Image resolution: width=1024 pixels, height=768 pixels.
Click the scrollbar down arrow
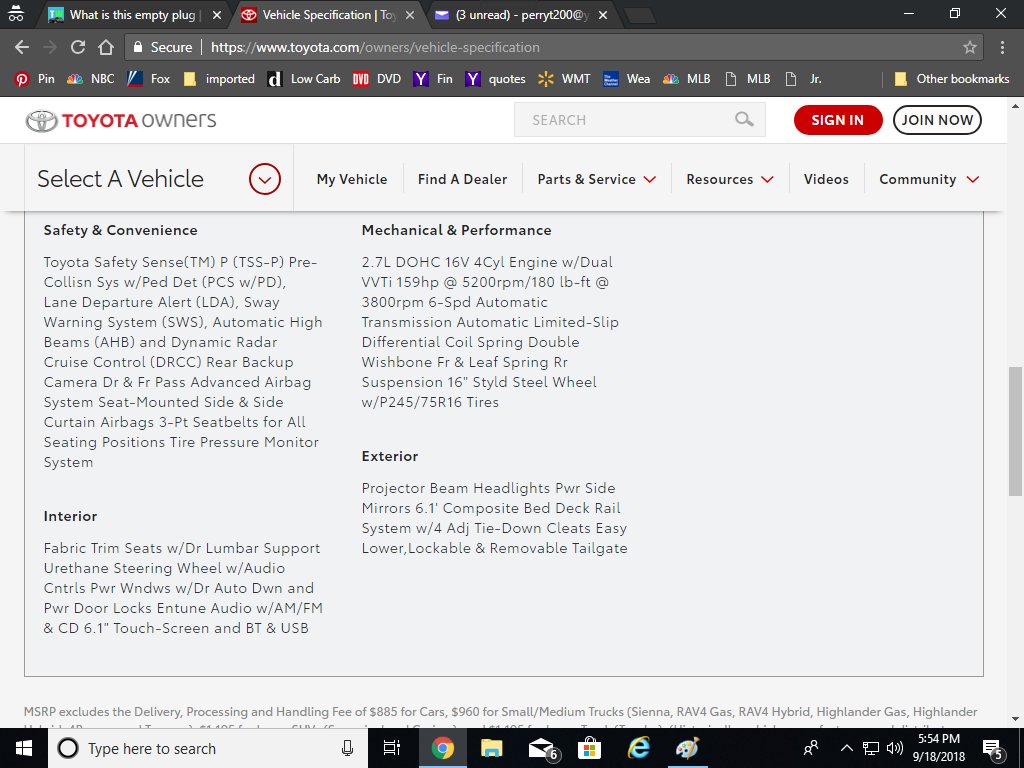pos(1015,720)
